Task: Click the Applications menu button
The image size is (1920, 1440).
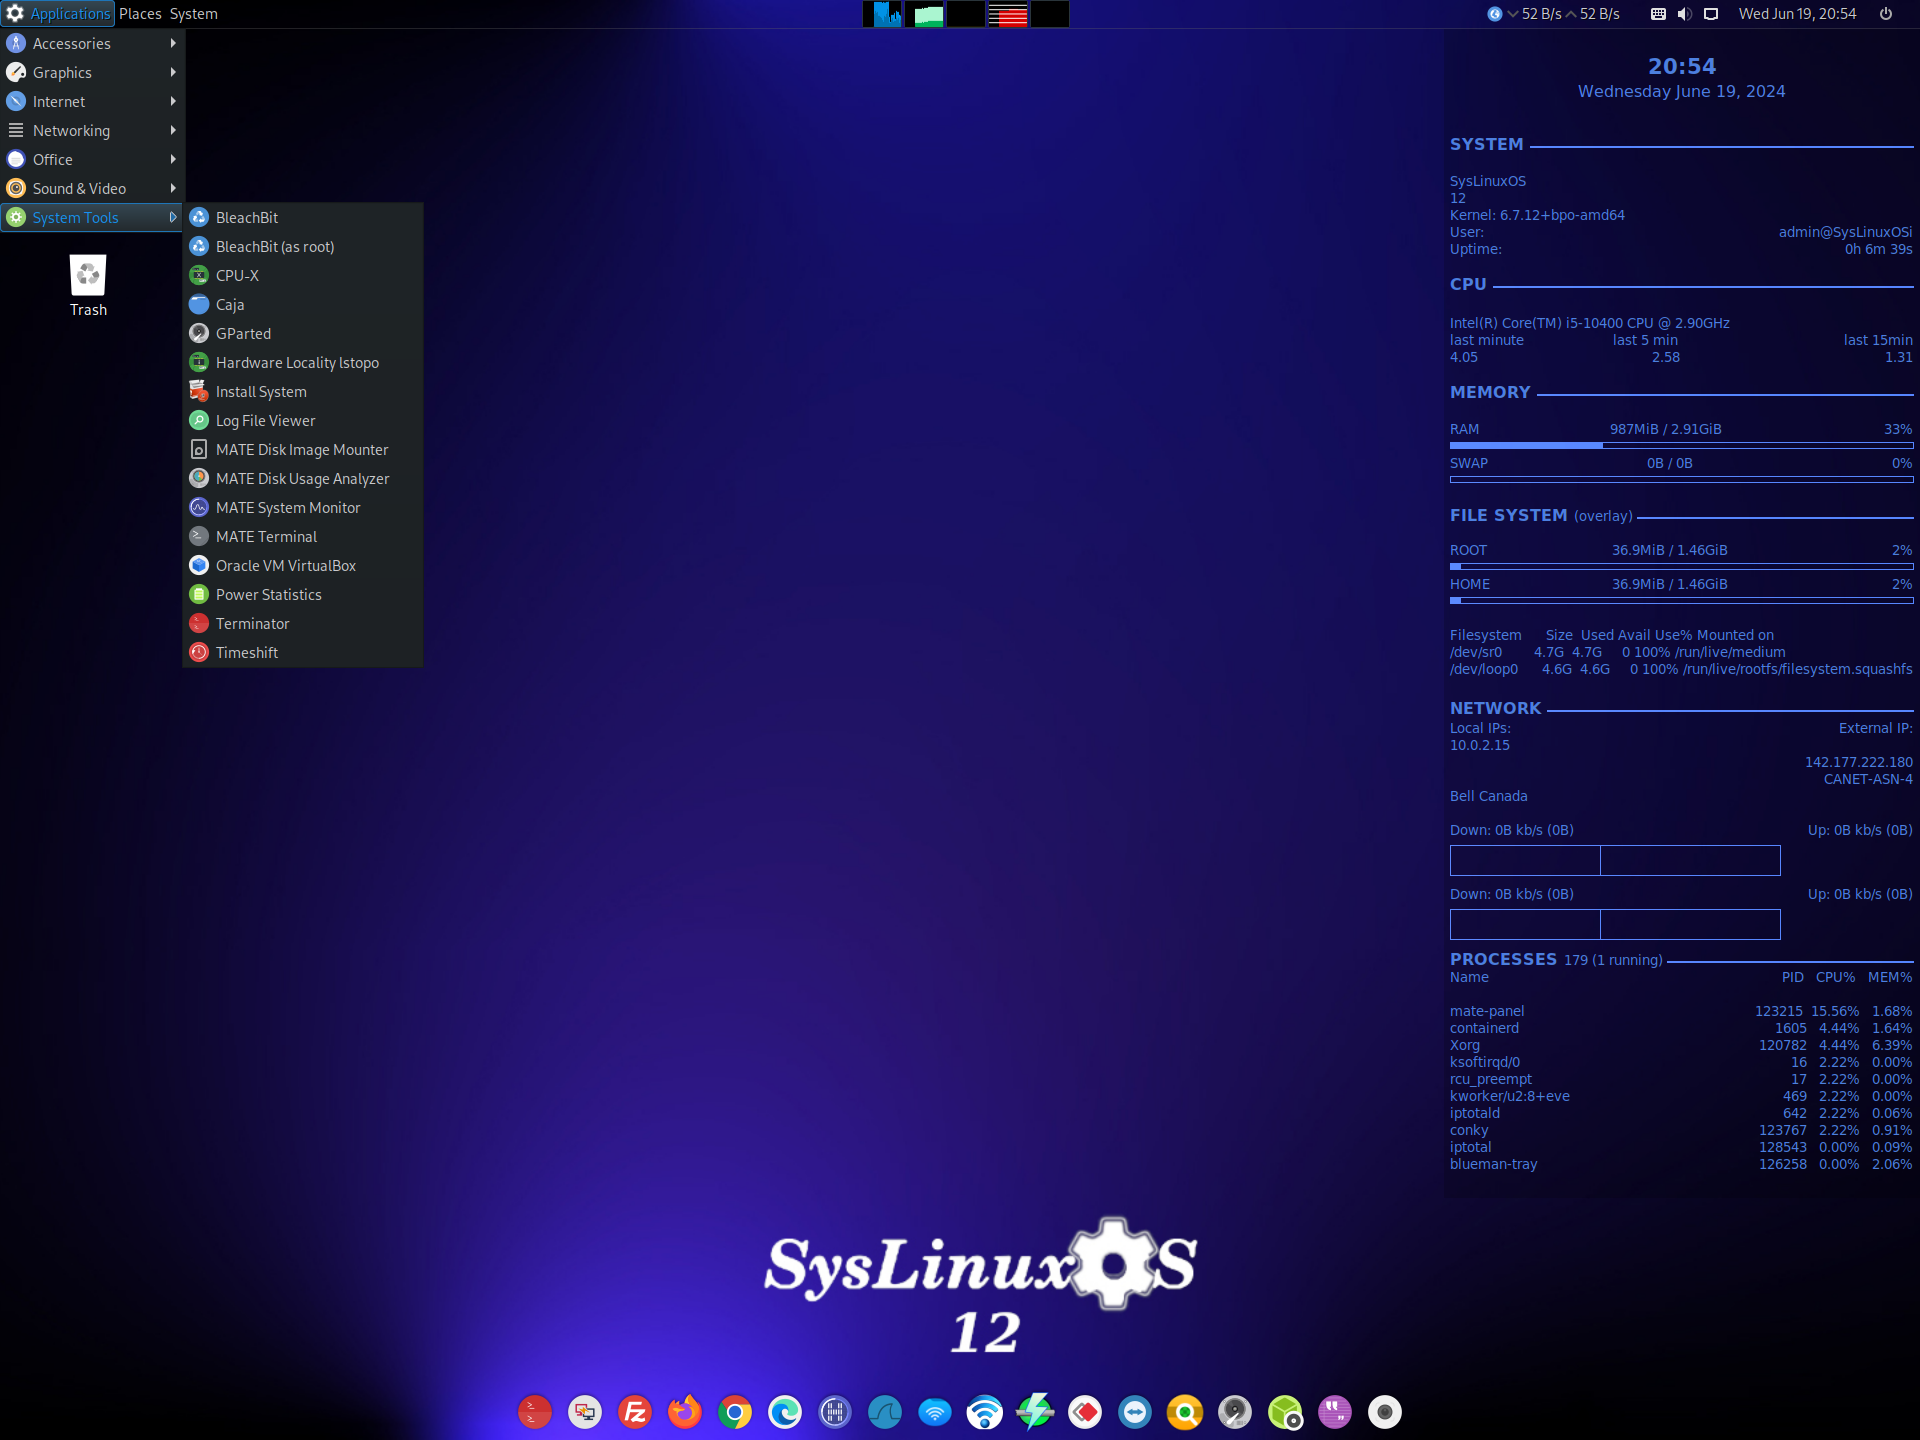Action: pyautogui.click(x=58, y=14)
